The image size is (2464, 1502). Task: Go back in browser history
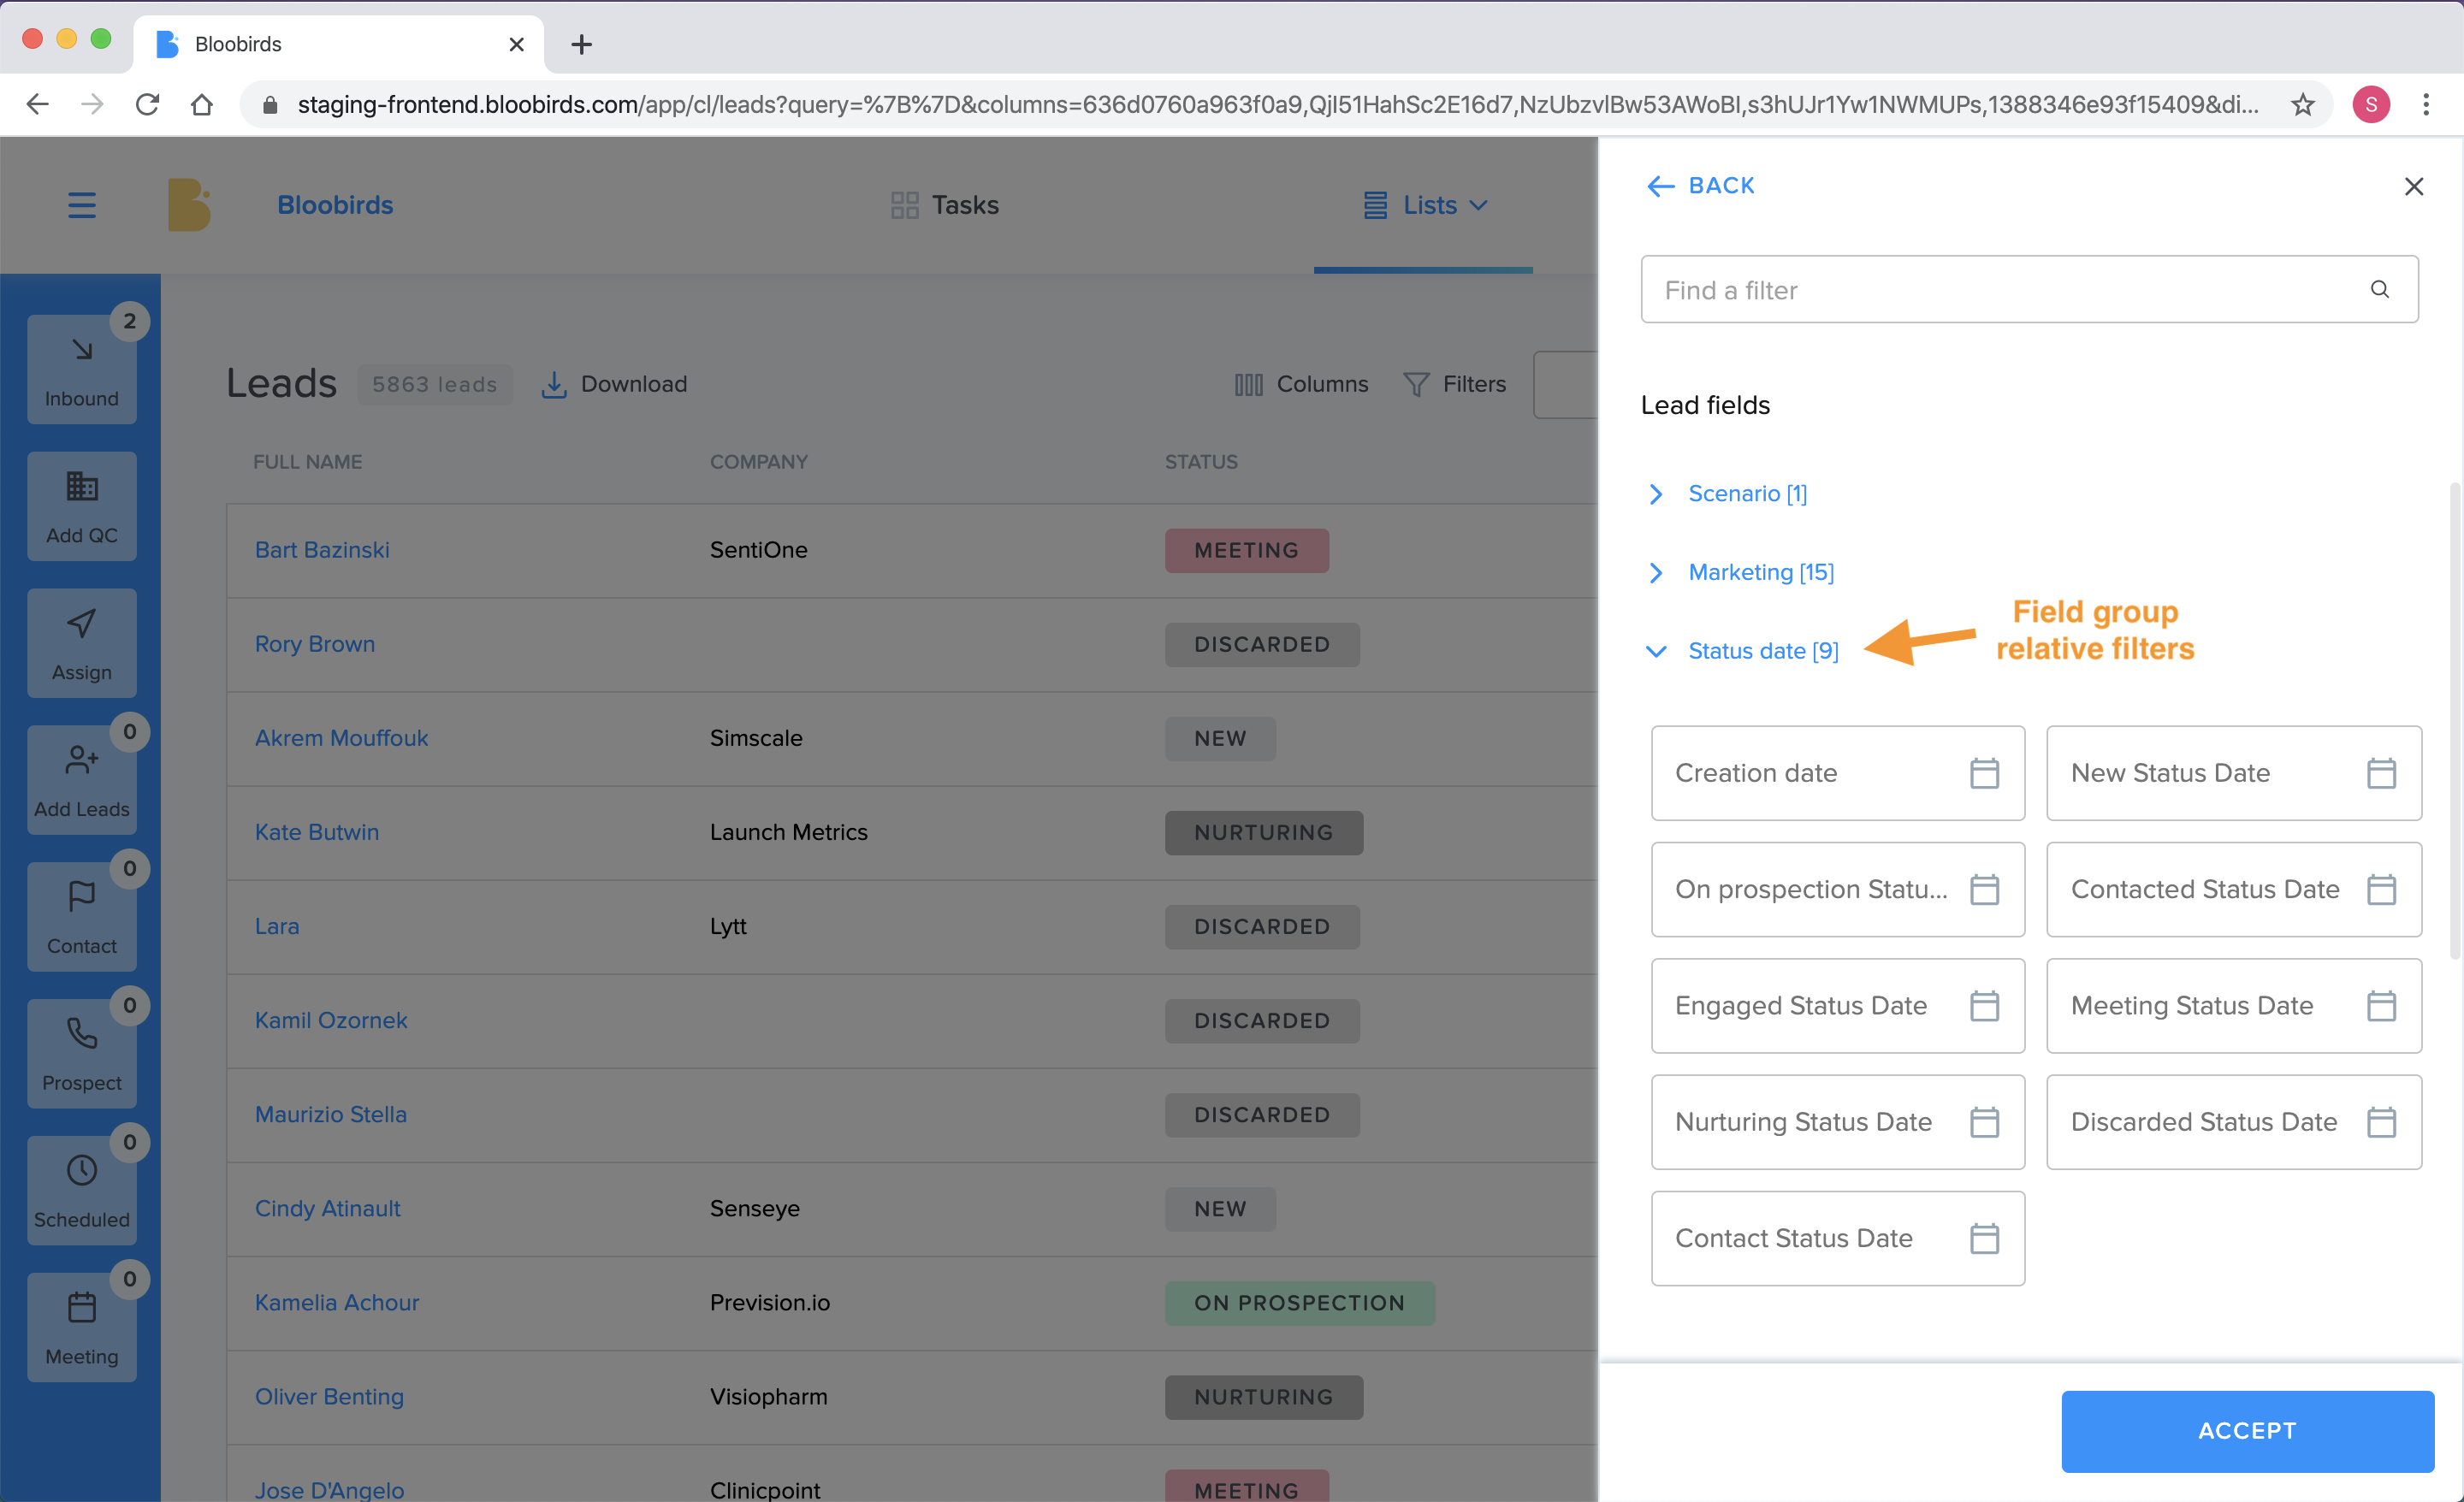(37, 104)
